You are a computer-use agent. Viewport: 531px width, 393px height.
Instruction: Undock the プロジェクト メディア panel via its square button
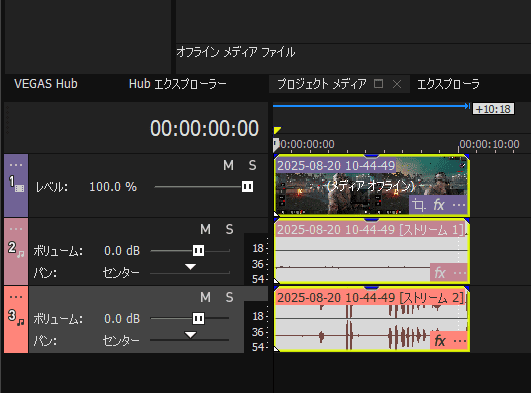pos(379,84)
